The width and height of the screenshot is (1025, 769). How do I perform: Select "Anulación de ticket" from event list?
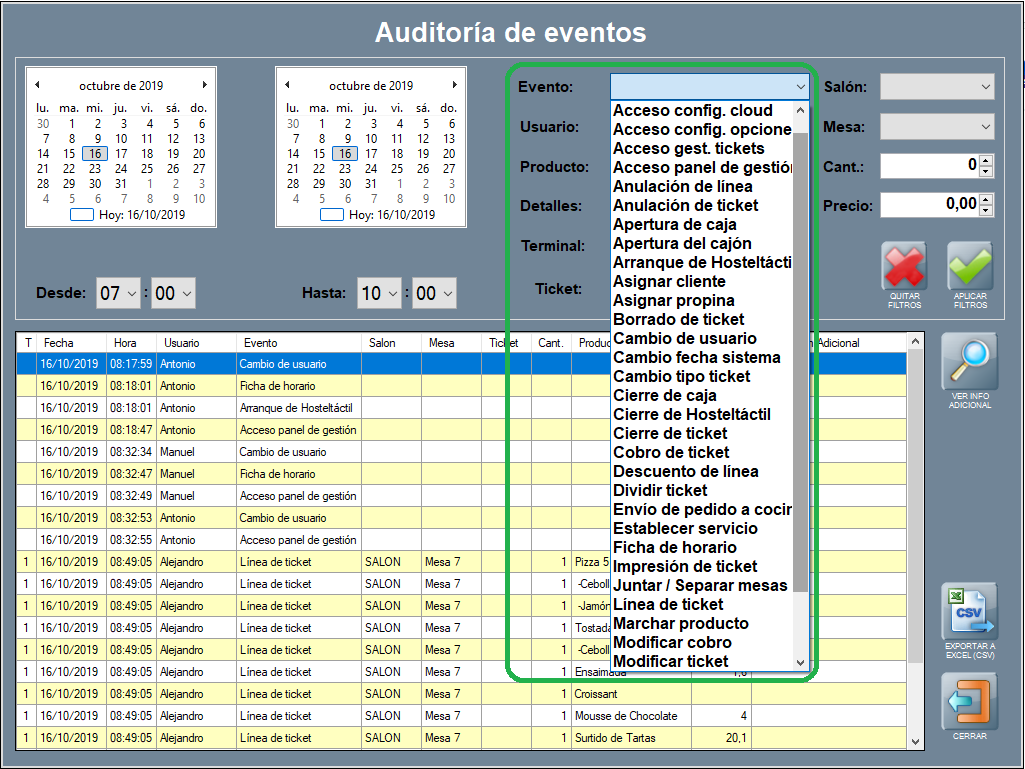click(x=685, y=205)
